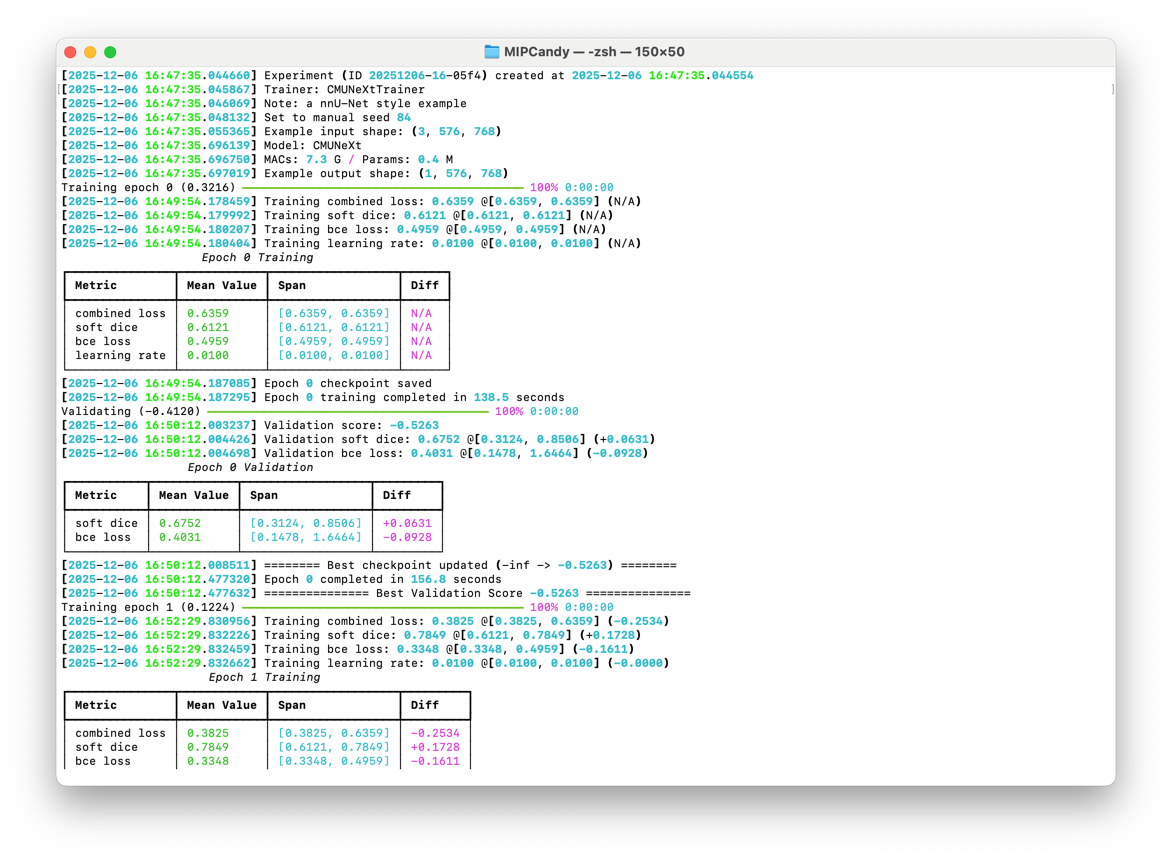The height and width of the screenshot is (860, 1172).
Task: Click the blue folder icon in title bar
Action: (x=490, y=51)
